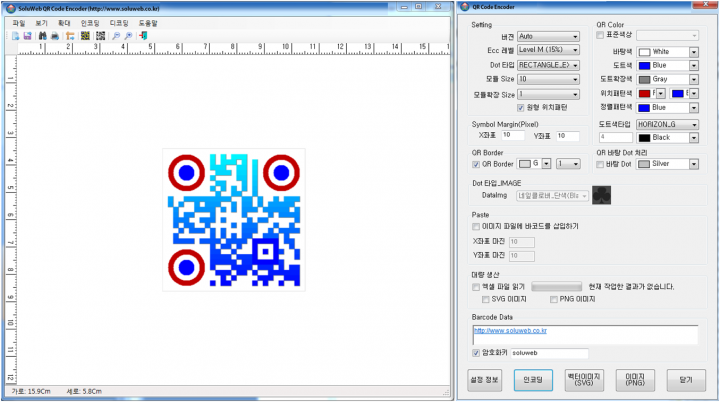720x402 pixels.
Task: Click the binoculars toolbar icon
Action: (43, 36)
